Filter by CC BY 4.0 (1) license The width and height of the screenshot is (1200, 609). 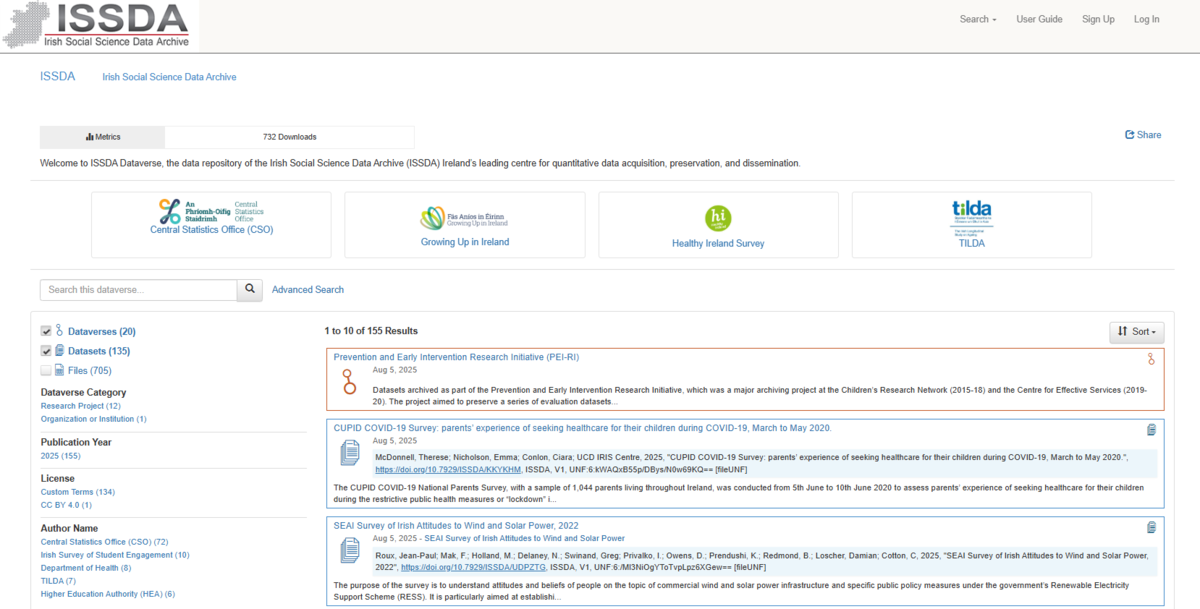66,505
